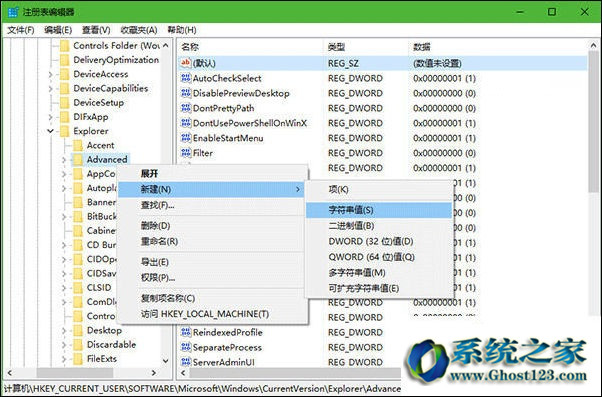Click the AutoCheckSelect DWORD value icon
Viewport: 602px width, 397px height.
pos(186,78)
